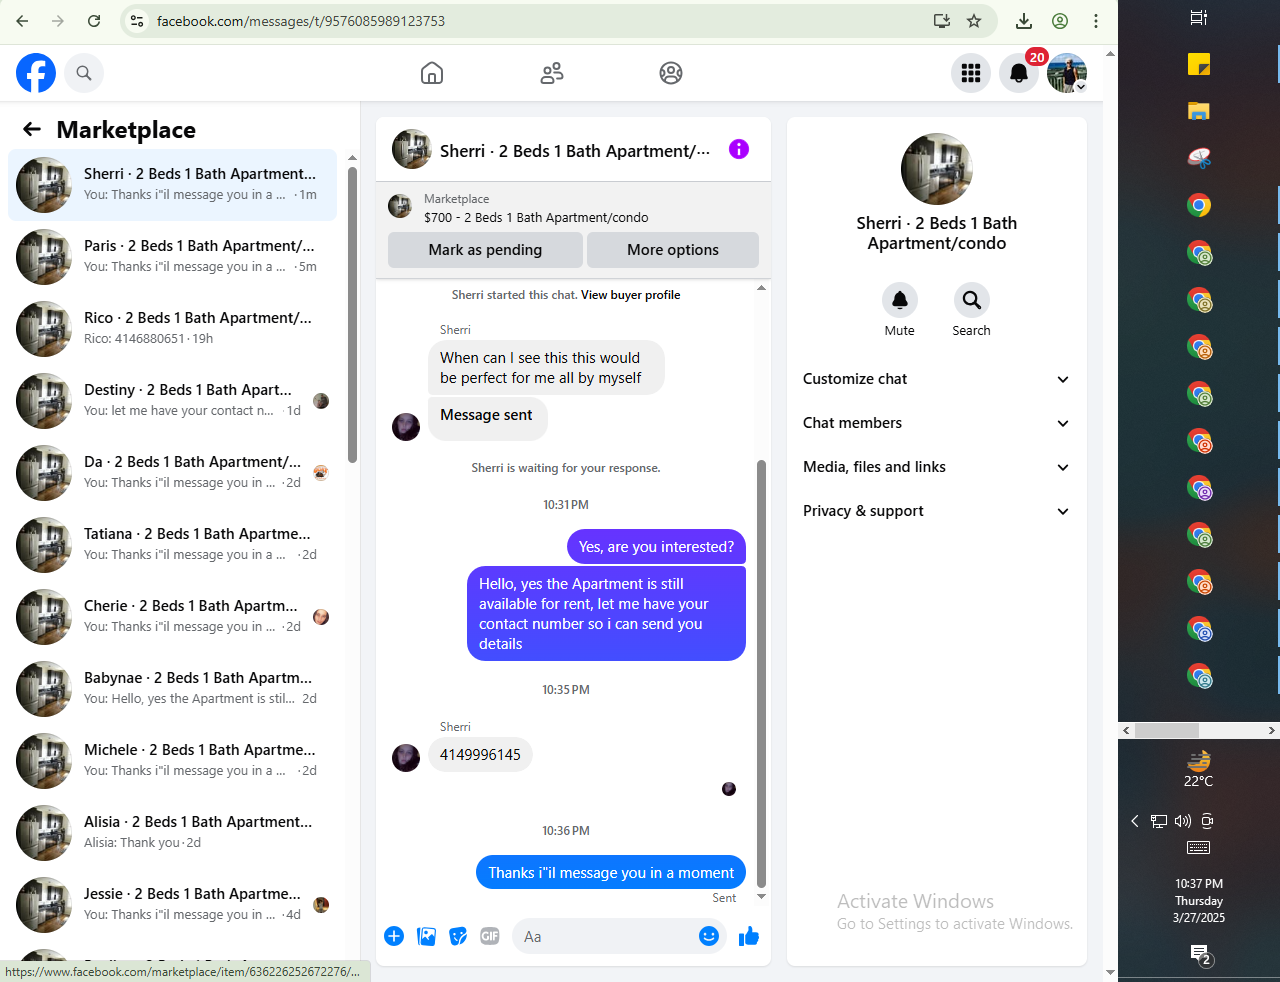Screen dimensions: 1280x982
Task: Open File Explorer from taskbar
Action: point(1199,111)
